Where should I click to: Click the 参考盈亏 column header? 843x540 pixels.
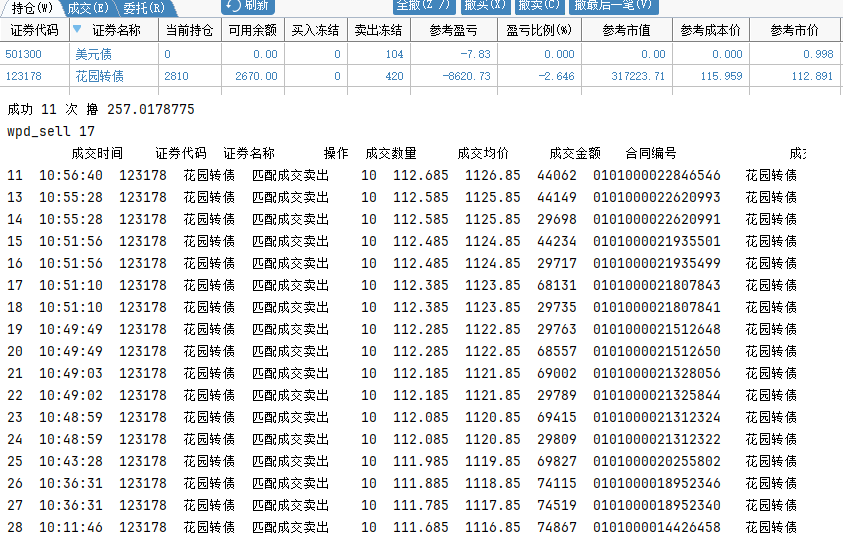(453, 31)
